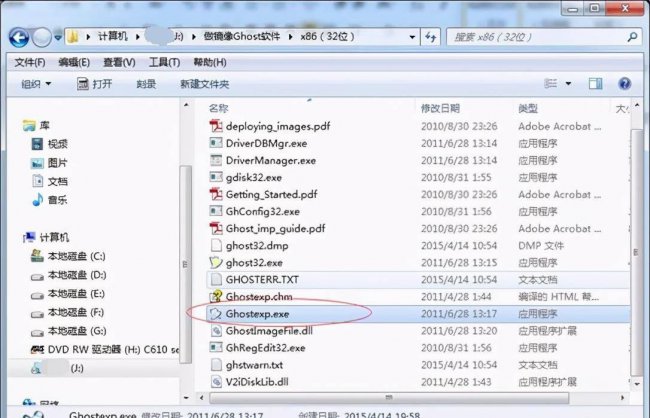
Task: Select ghost32.exe ghost icon
Action: [x=216, y=262]
